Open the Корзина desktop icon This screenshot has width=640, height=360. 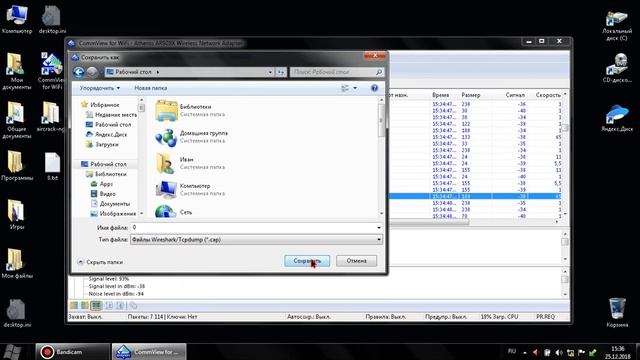click(x=617, y=313)
